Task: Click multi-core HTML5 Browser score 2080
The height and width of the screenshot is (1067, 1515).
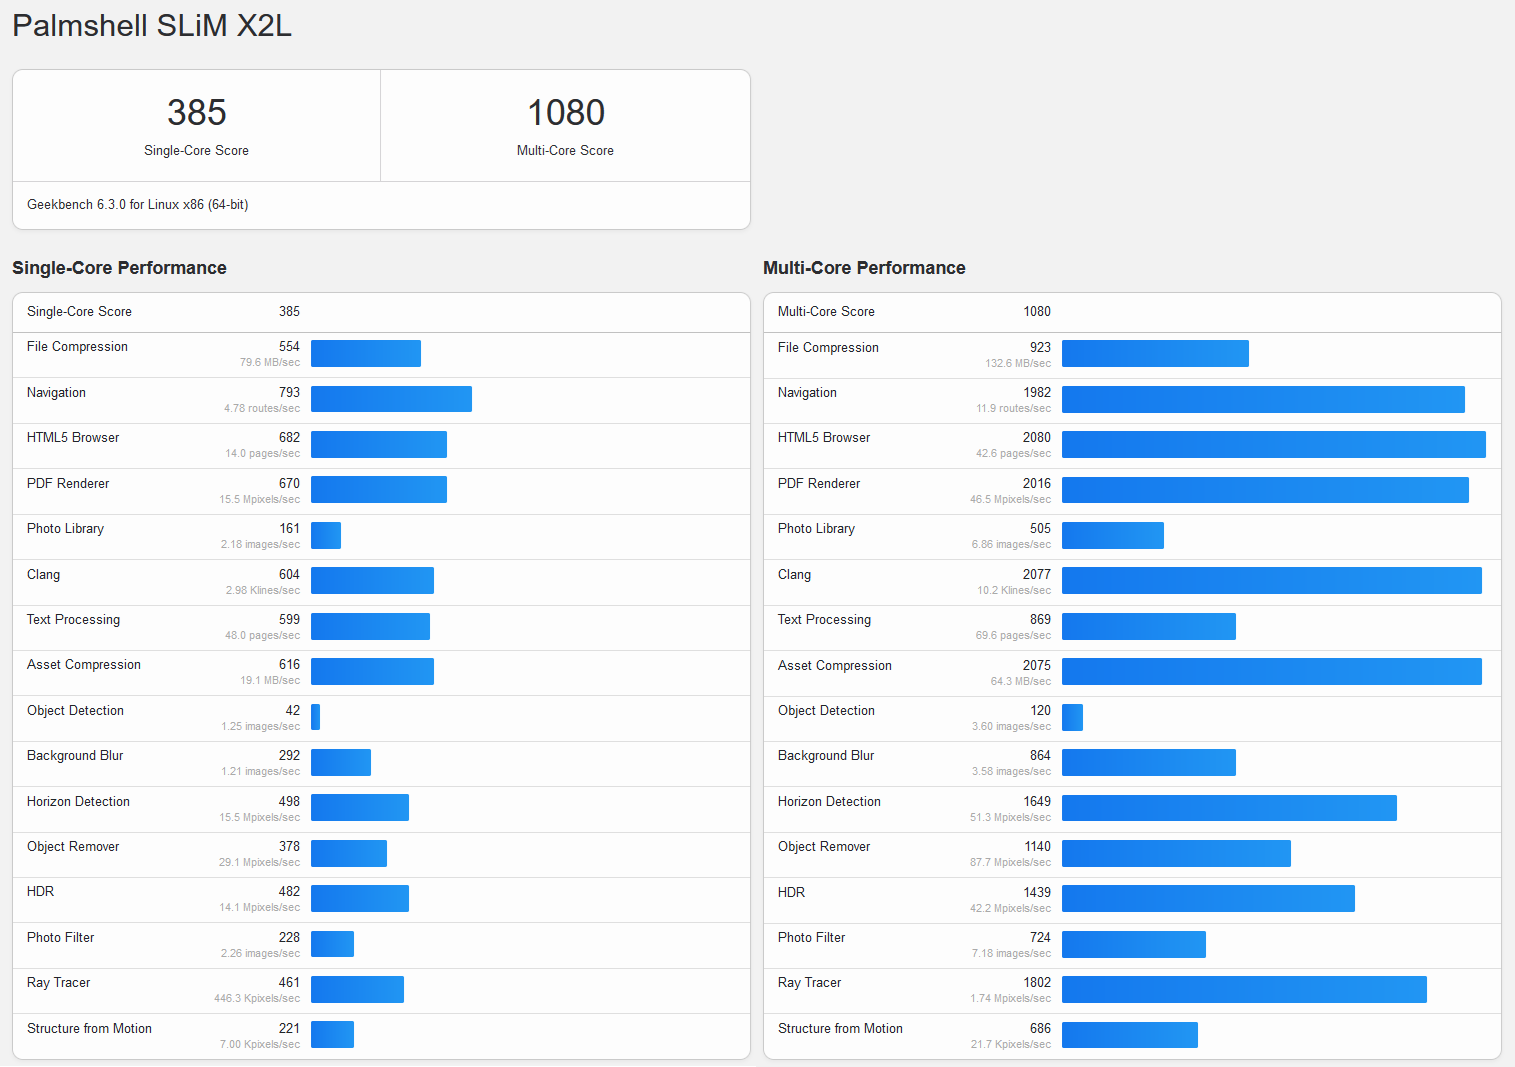Action: pyautogui.click(x=1037, y=437)
